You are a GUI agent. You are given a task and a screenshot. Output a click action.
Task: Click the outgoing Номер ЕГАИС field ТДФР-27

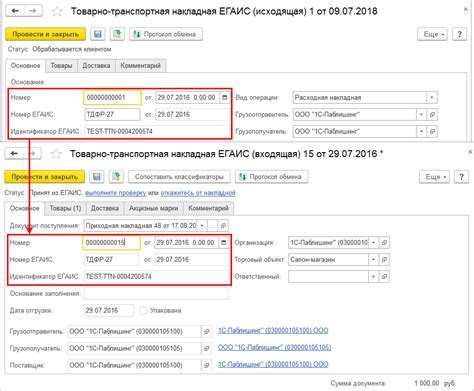[112, 114]
